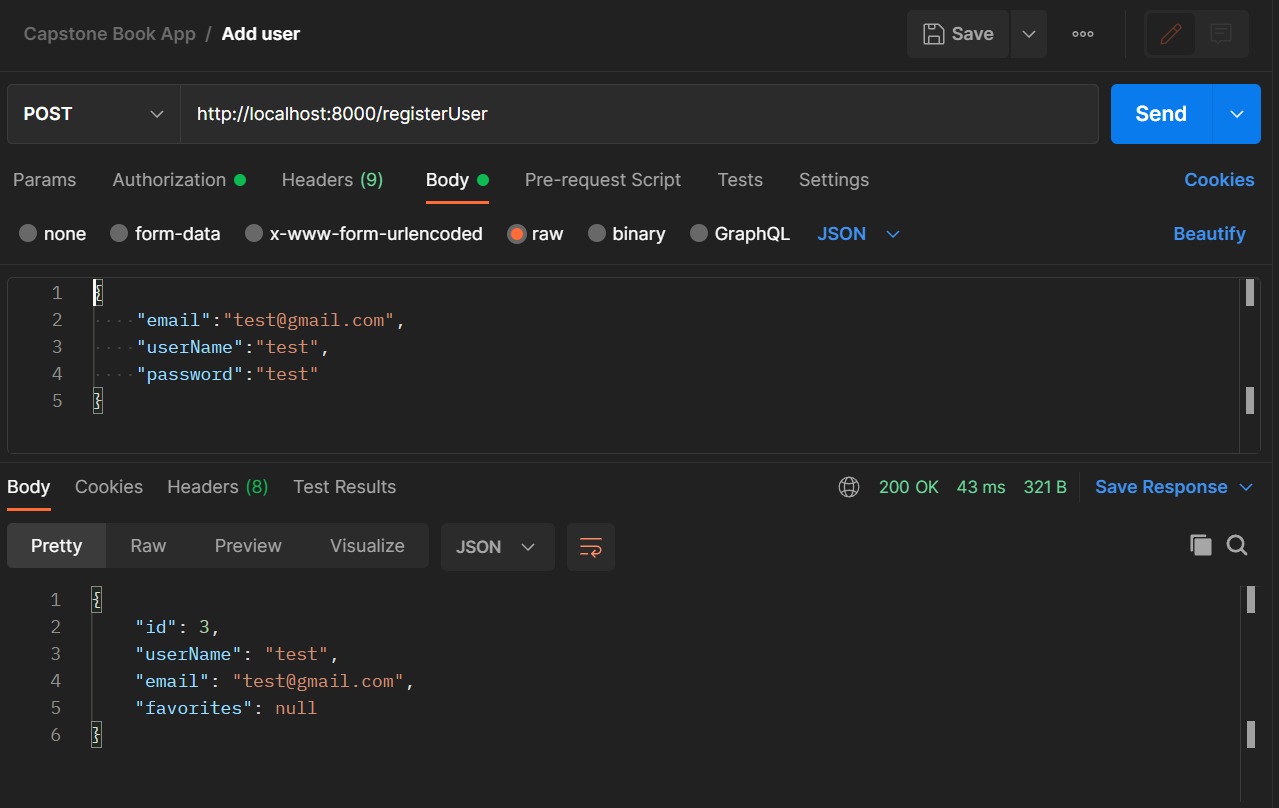Screen dimensions: 1279x808
Task: Open the request Headers (9) tab
Action: pyautogui.click(x=332, y=180)
